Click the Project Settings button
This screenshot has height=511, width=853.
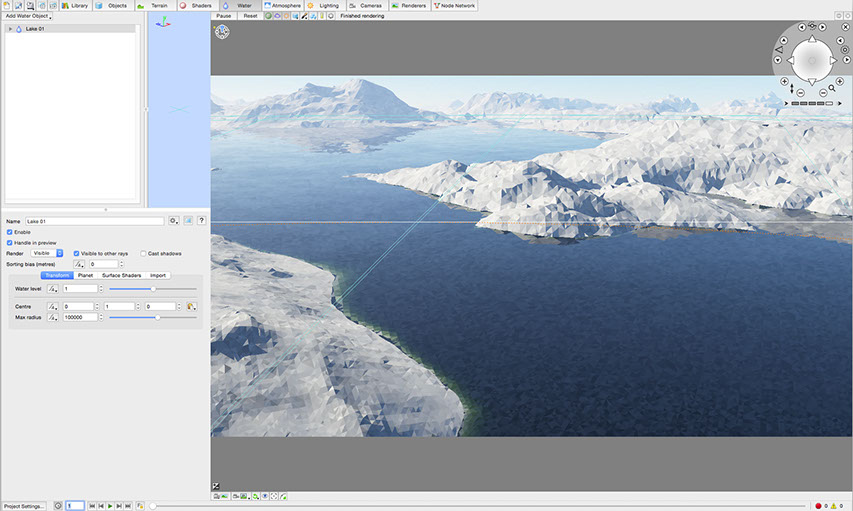[24, 506]
